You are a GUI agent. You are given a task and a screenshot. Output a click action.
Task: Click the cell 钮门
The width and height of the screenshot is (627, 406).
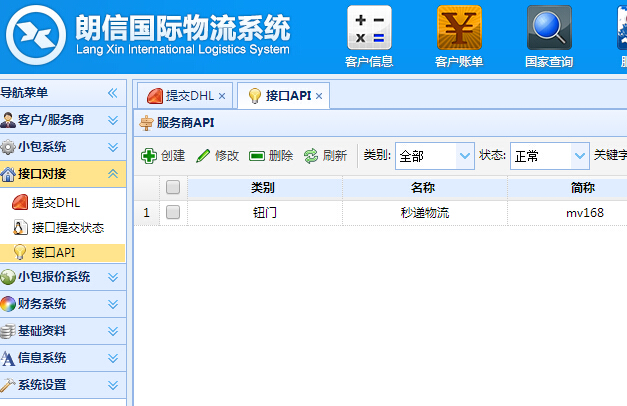[264, 212]
